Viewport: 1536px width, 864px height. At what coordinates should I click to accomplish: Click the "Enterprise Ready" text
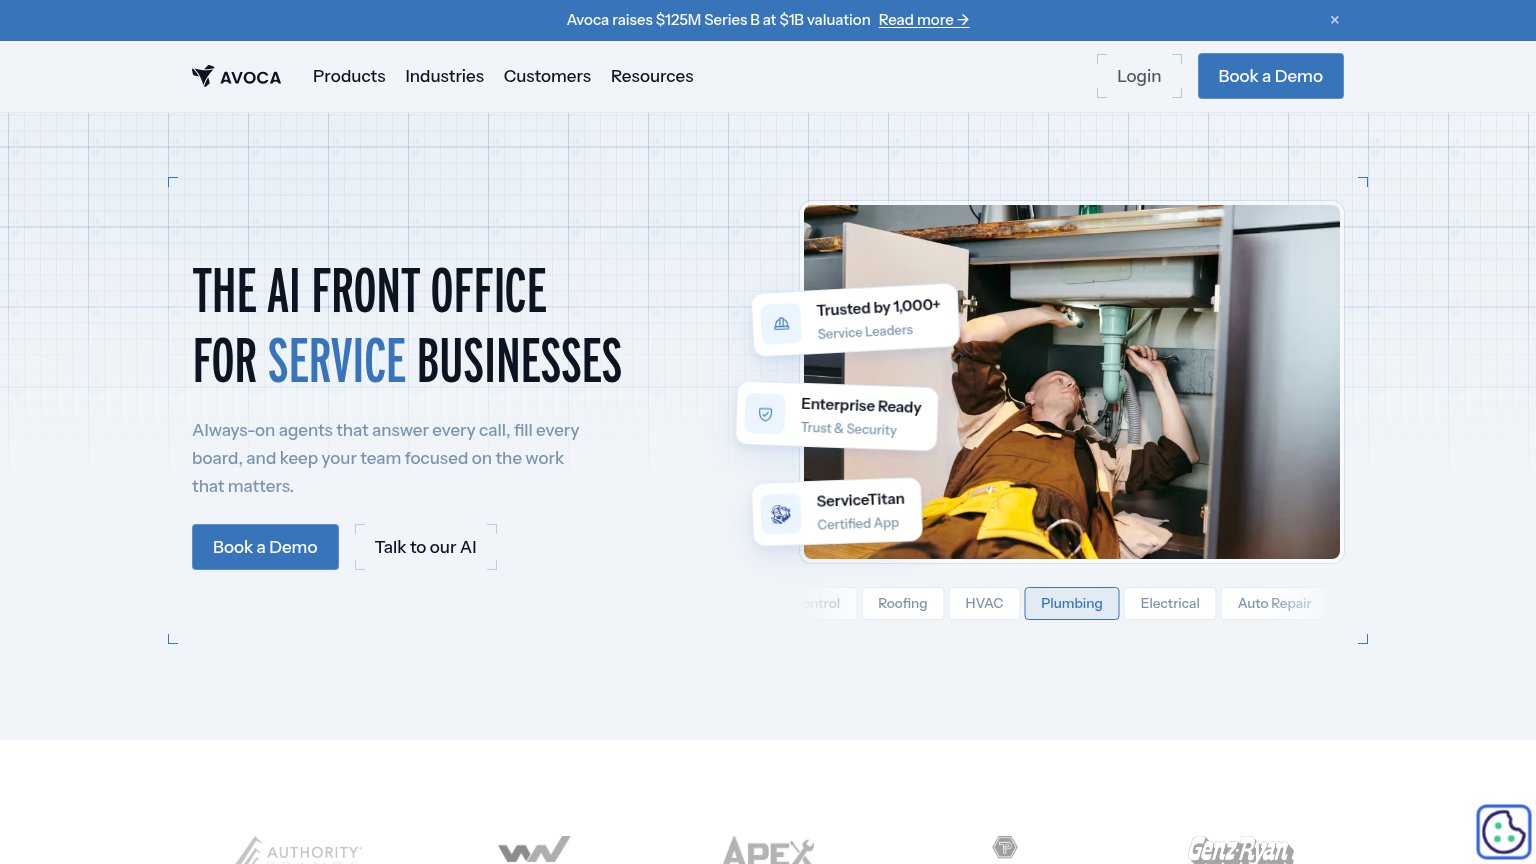[x=861, y=406]
